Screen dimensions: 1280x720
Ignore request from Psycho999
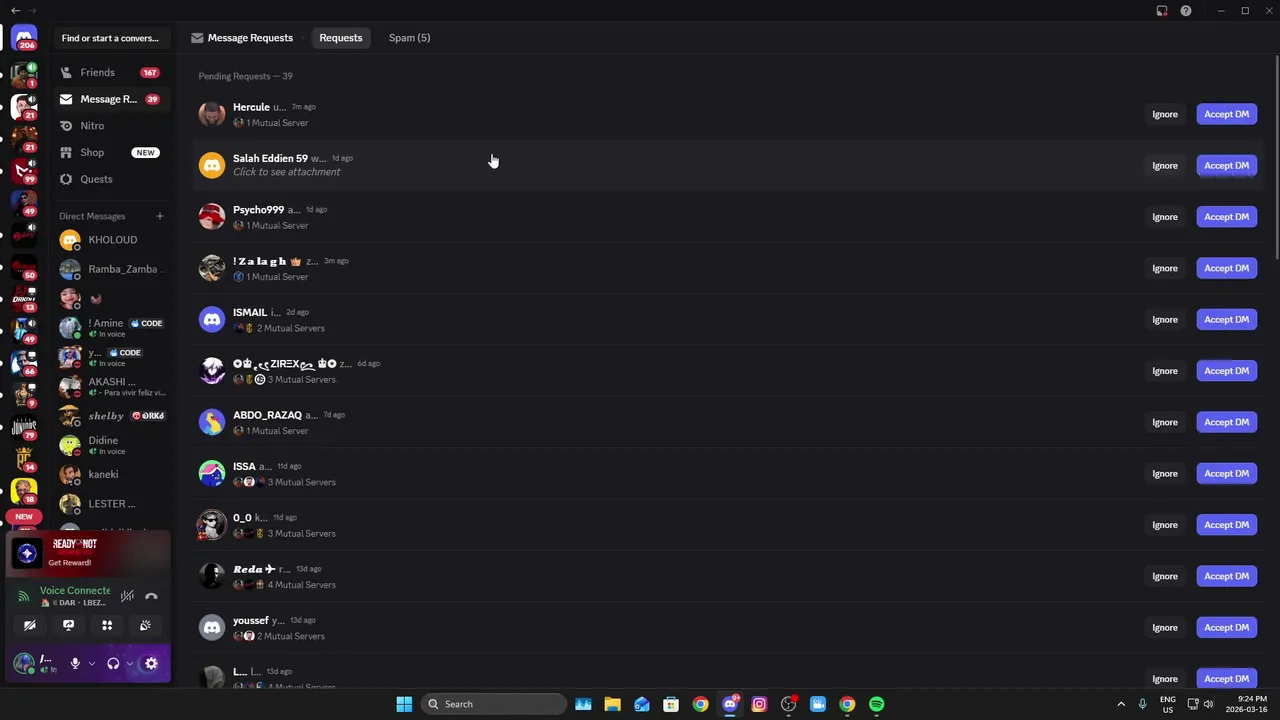1165,217
